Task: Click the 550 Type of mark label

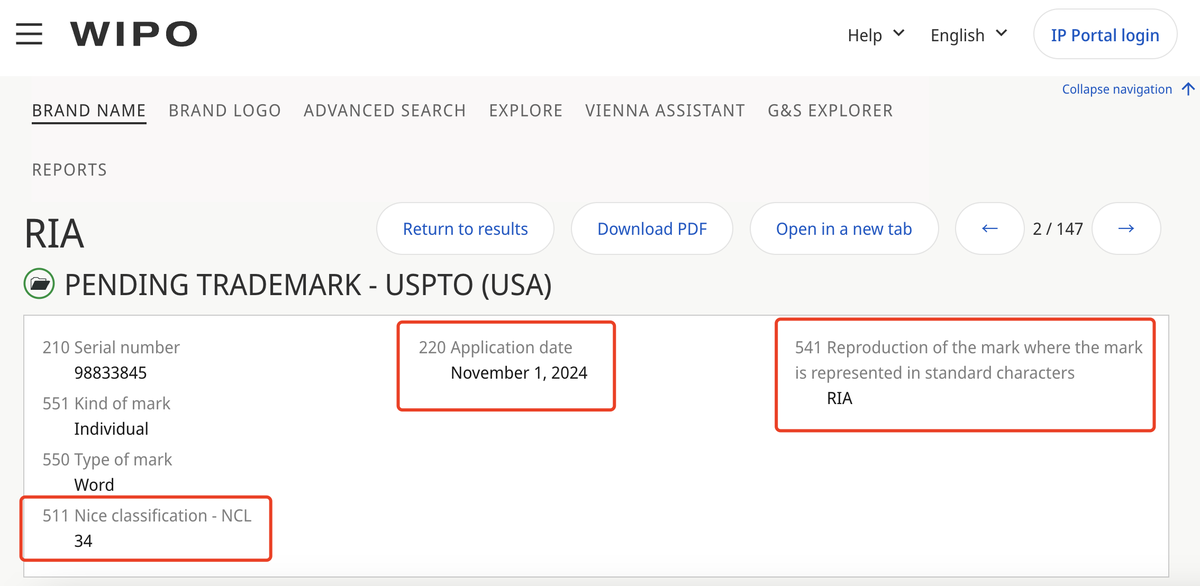Action: pos(107,460)
